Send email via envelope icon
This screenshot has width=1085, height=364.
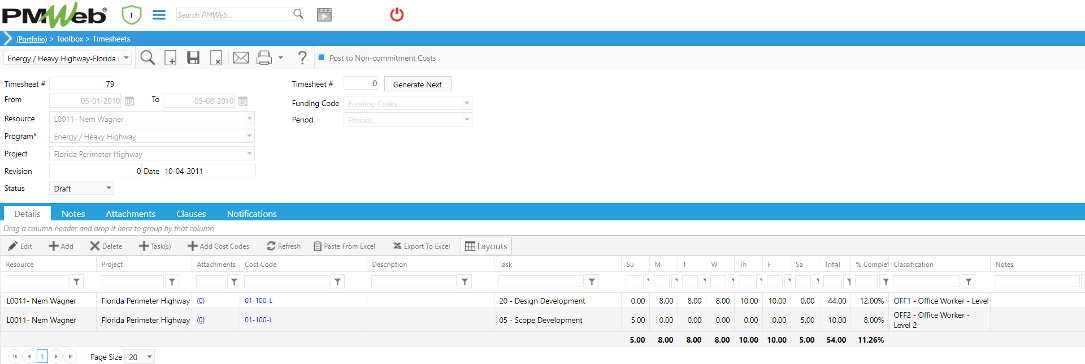point(240,58)
